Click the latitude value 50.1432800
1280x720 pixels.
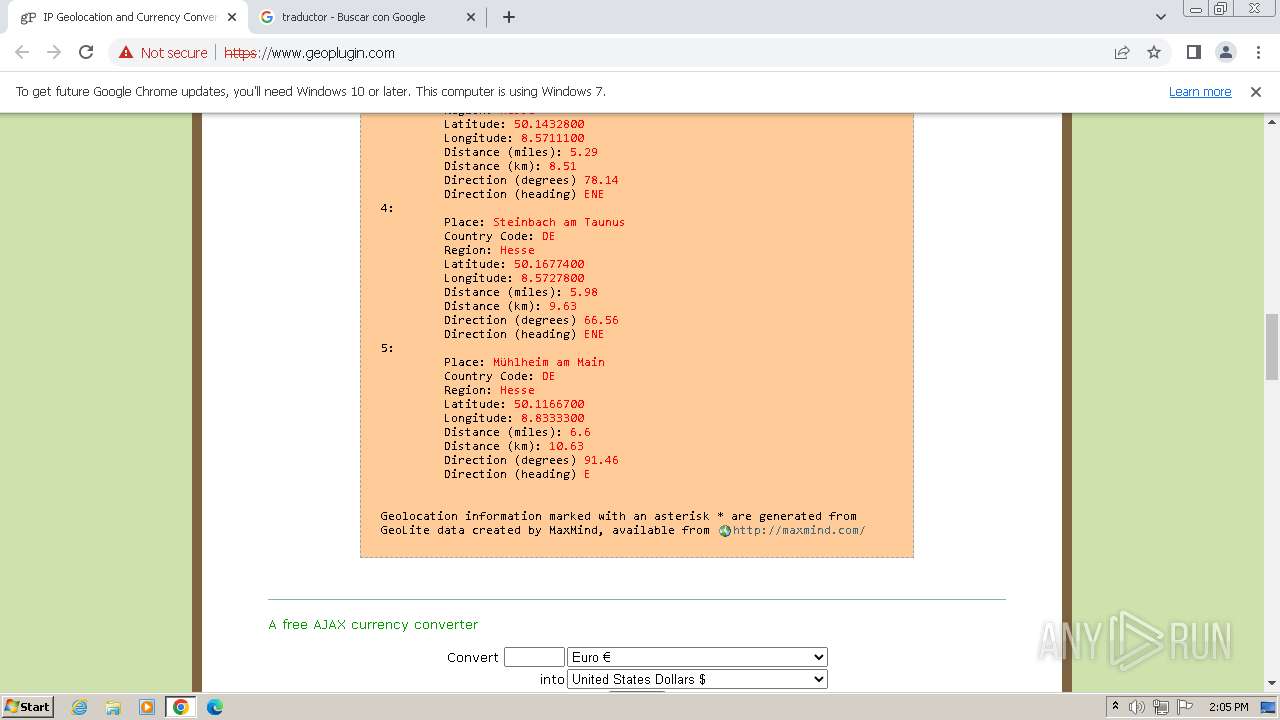[549, 124]
